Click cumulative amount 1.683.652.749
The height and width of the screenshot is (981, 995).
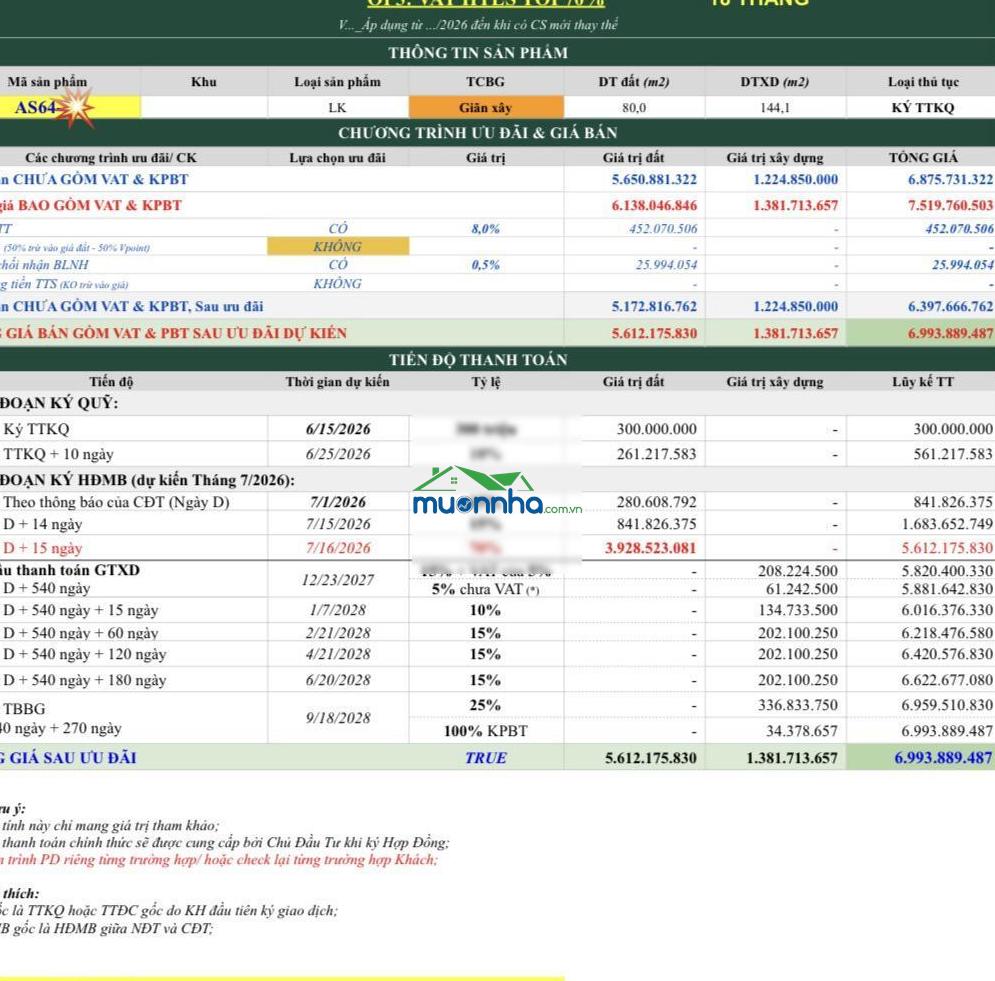pos(947,524)
